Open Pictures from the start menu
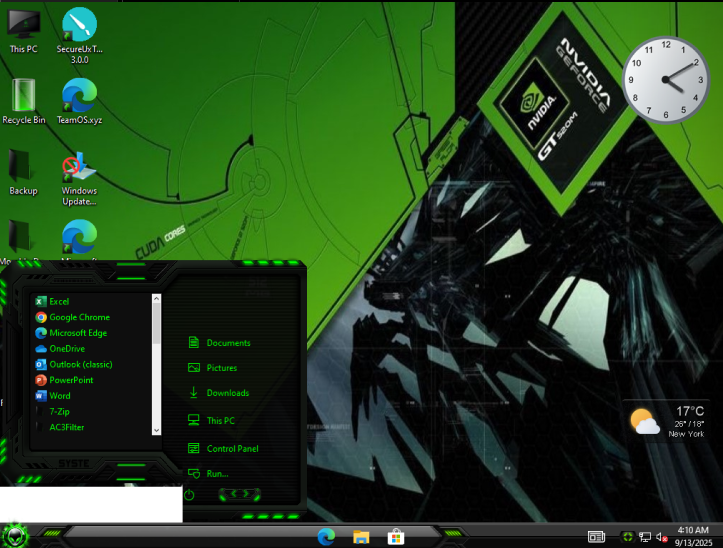Viewport: 723px width, 548px height. (x=213, y=368)
